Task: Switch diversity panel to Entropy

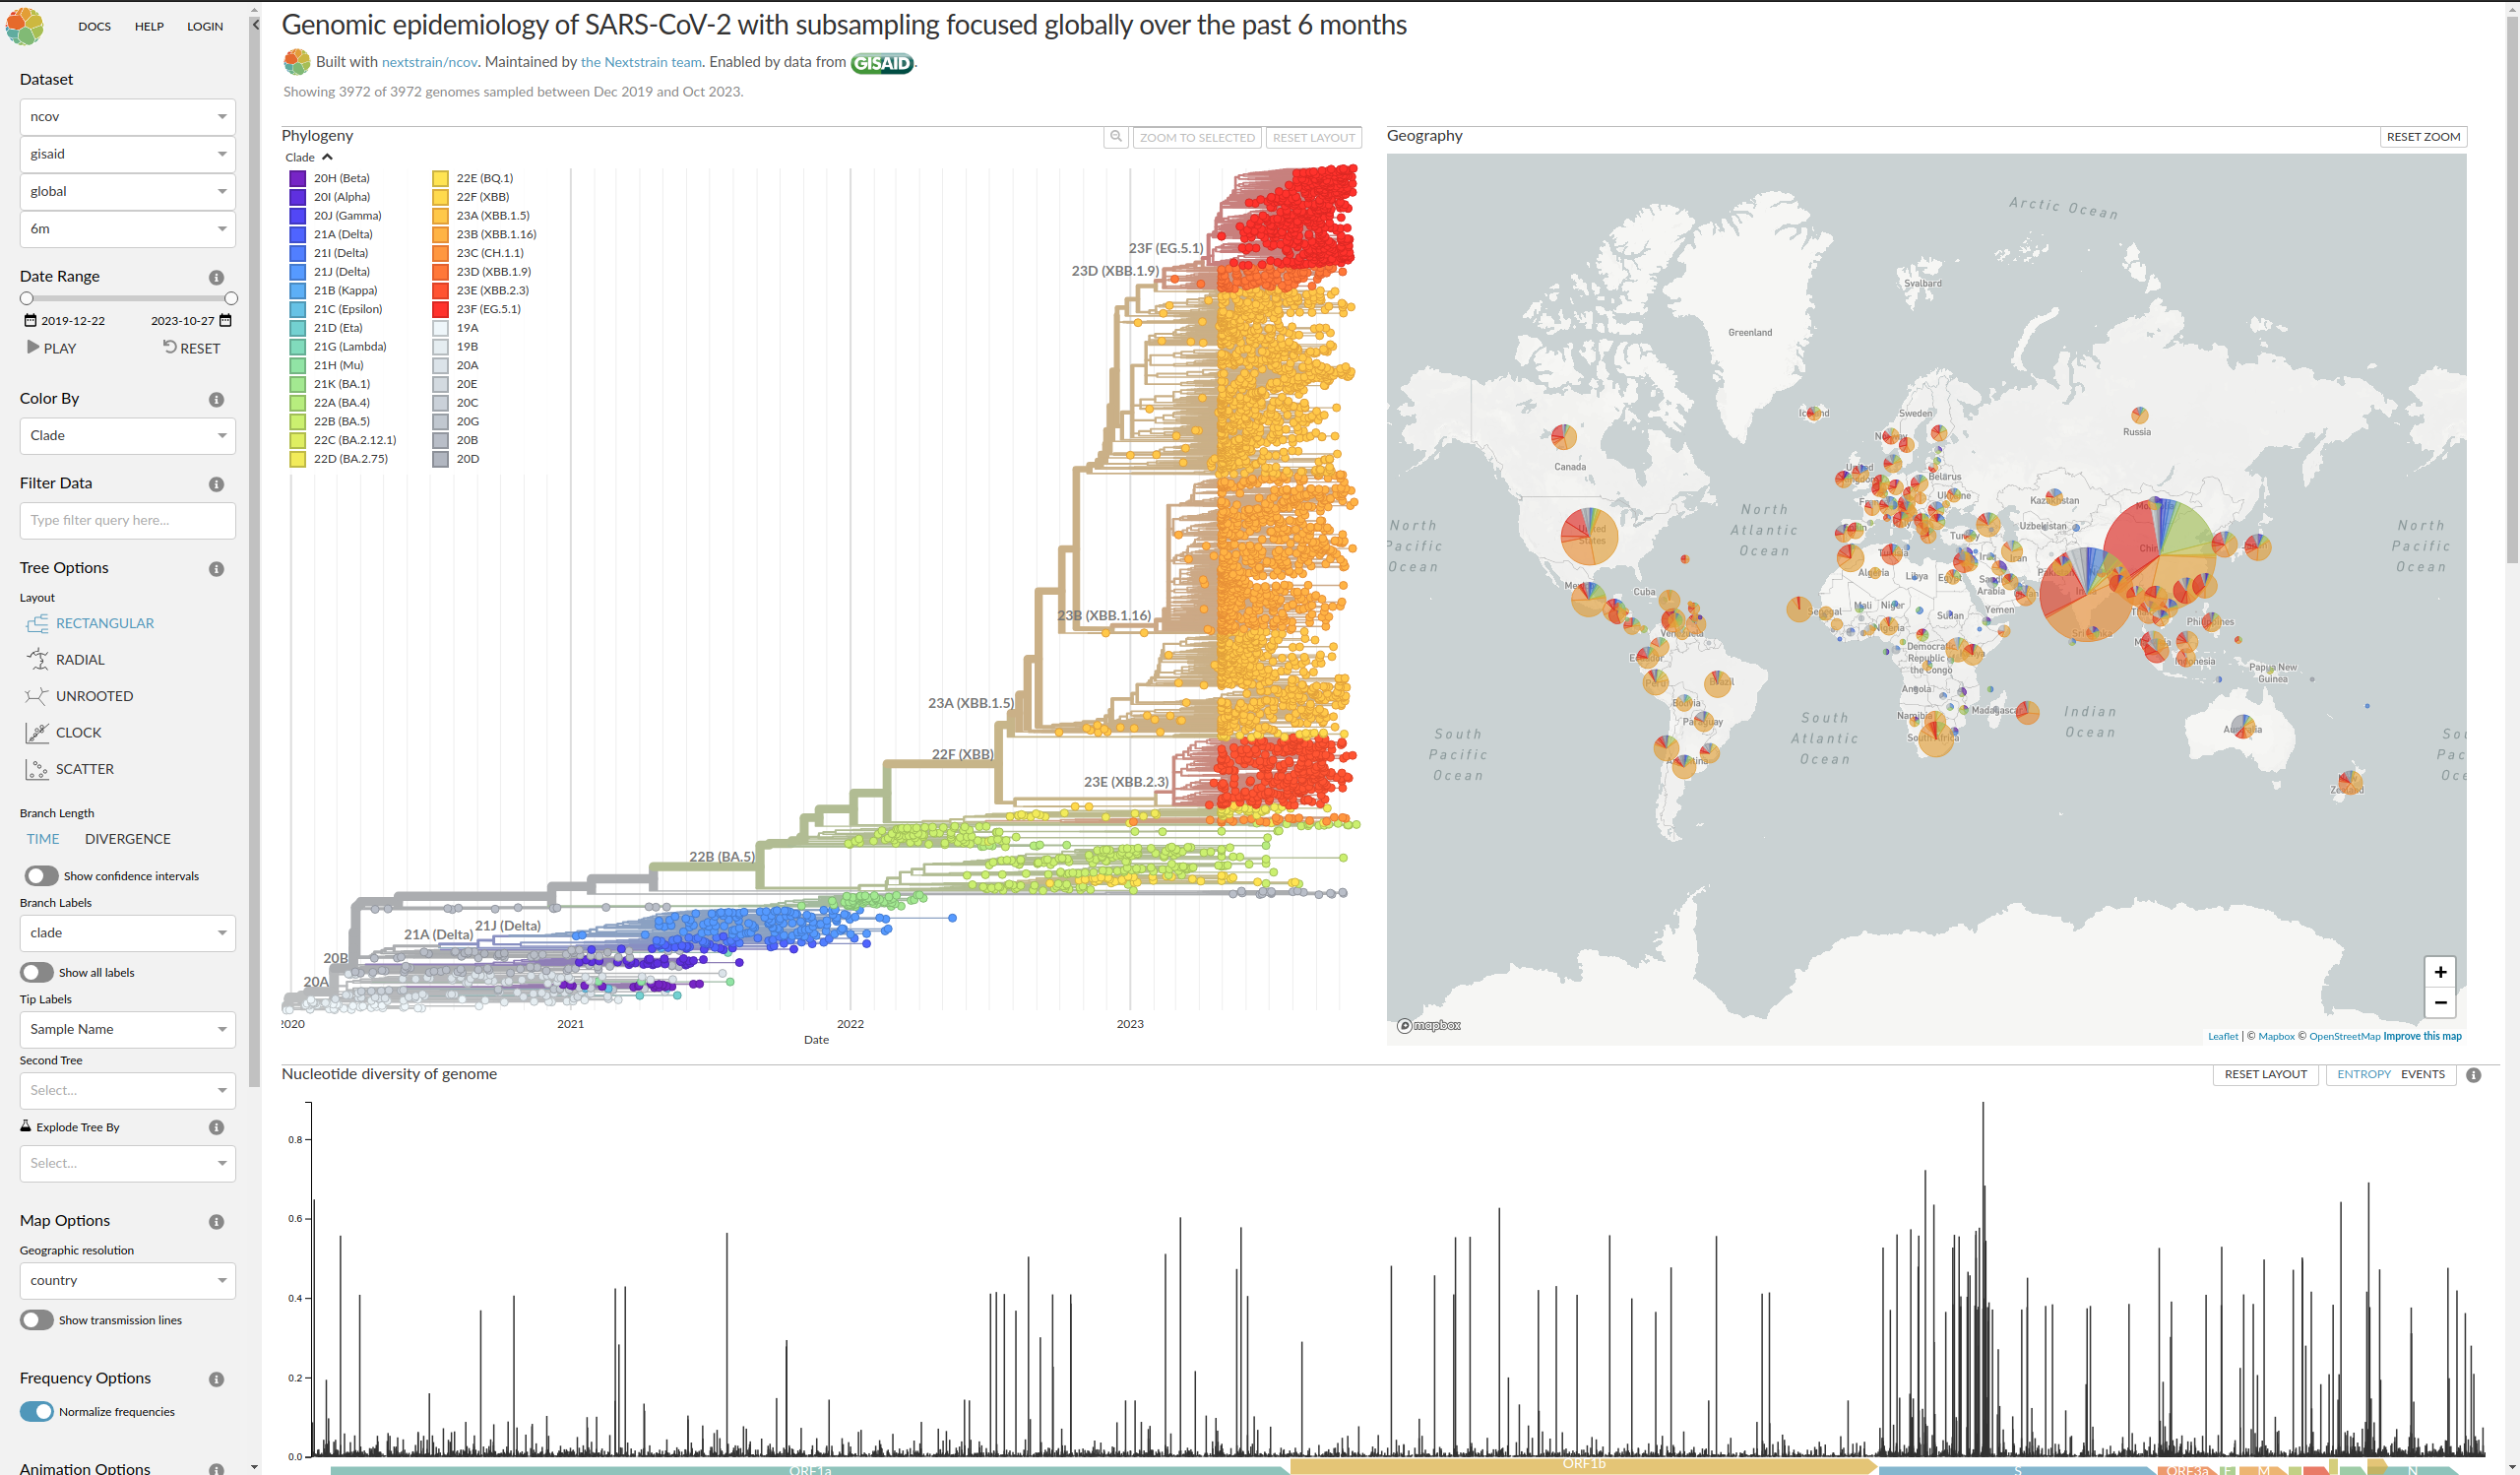Action: pyautogui.click(x=2364, y=1074)
